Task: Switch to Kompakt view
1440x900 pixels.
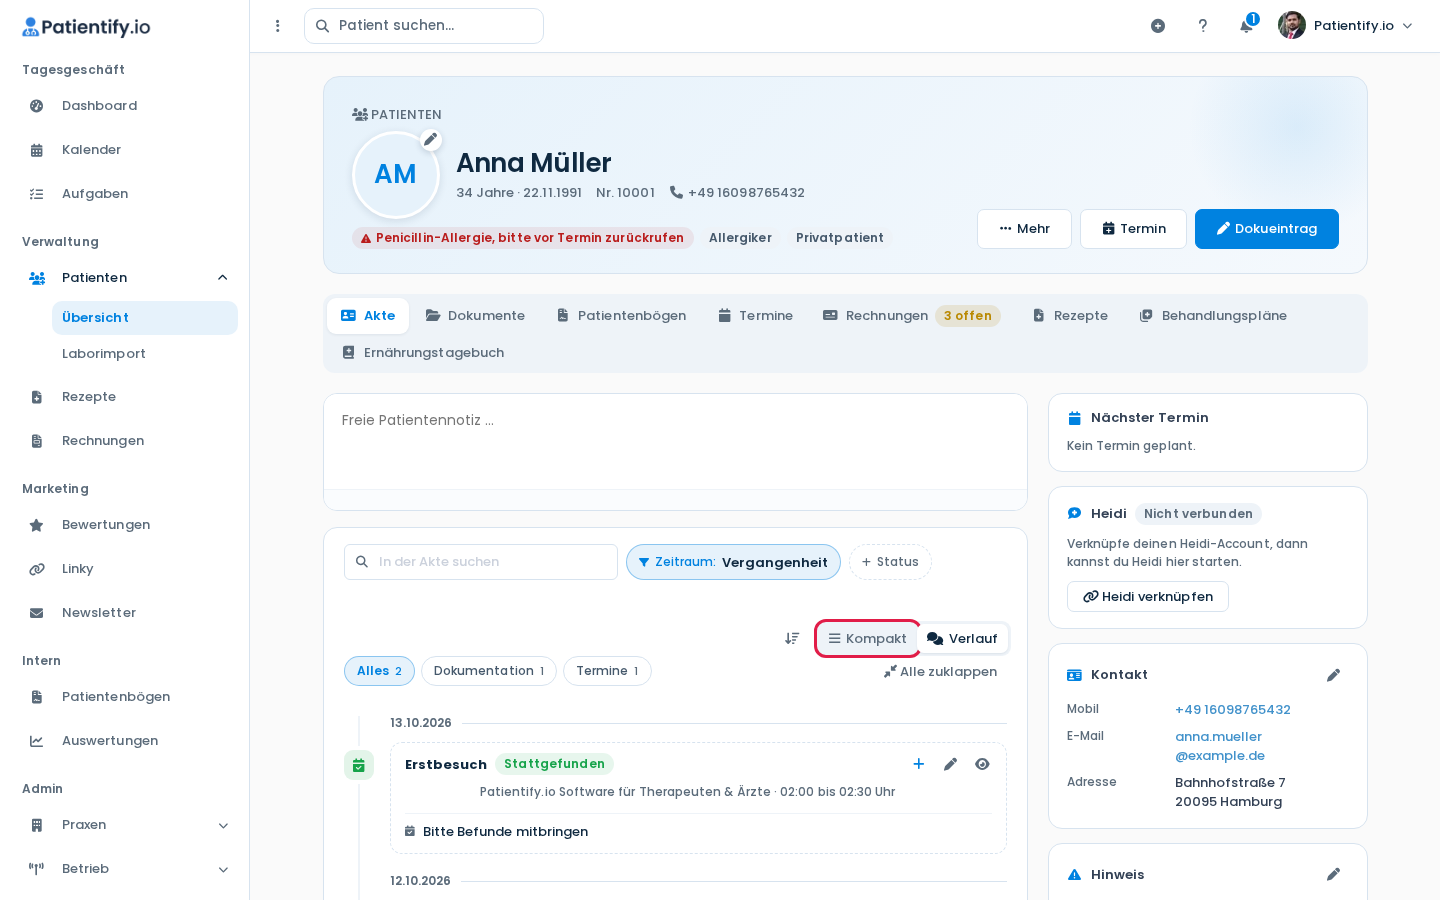Action: [867, 638]
